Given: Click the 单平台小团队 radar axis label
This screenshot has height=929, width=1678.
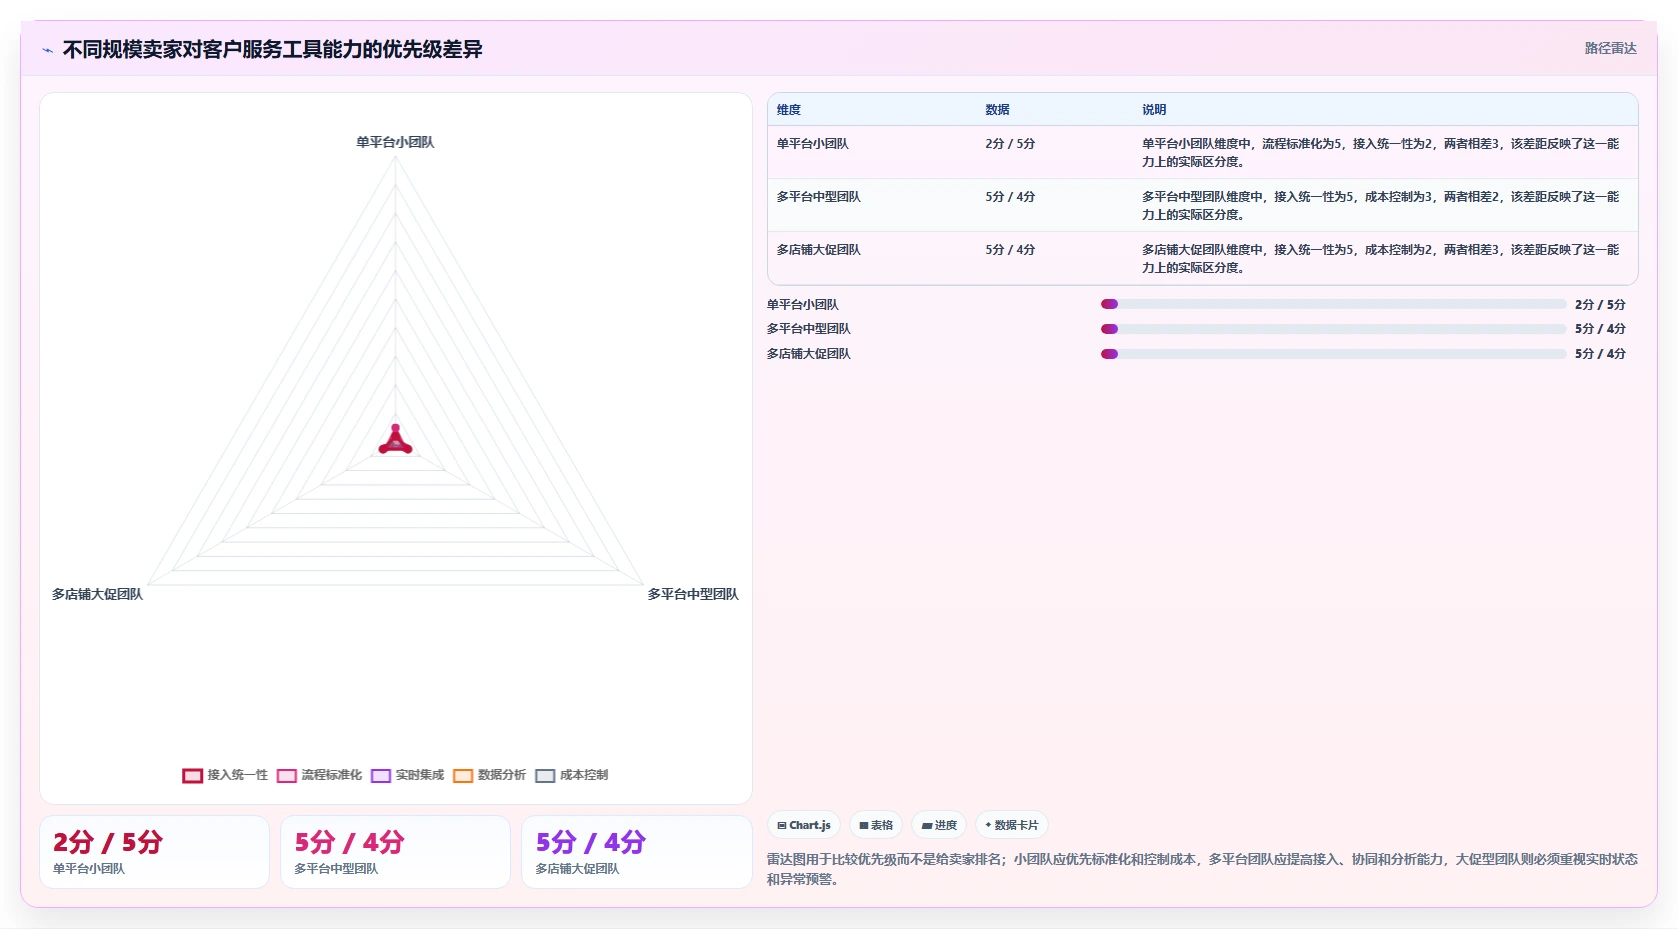Looking at the screenshot, I should pos(395,142).
